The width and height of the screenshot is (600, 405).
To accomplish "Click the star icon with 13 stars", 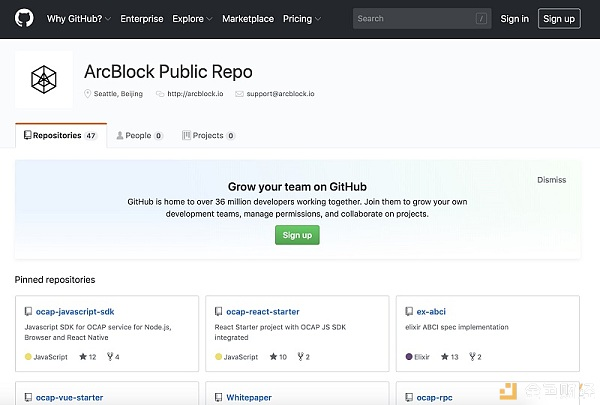I will pos(445,357).
